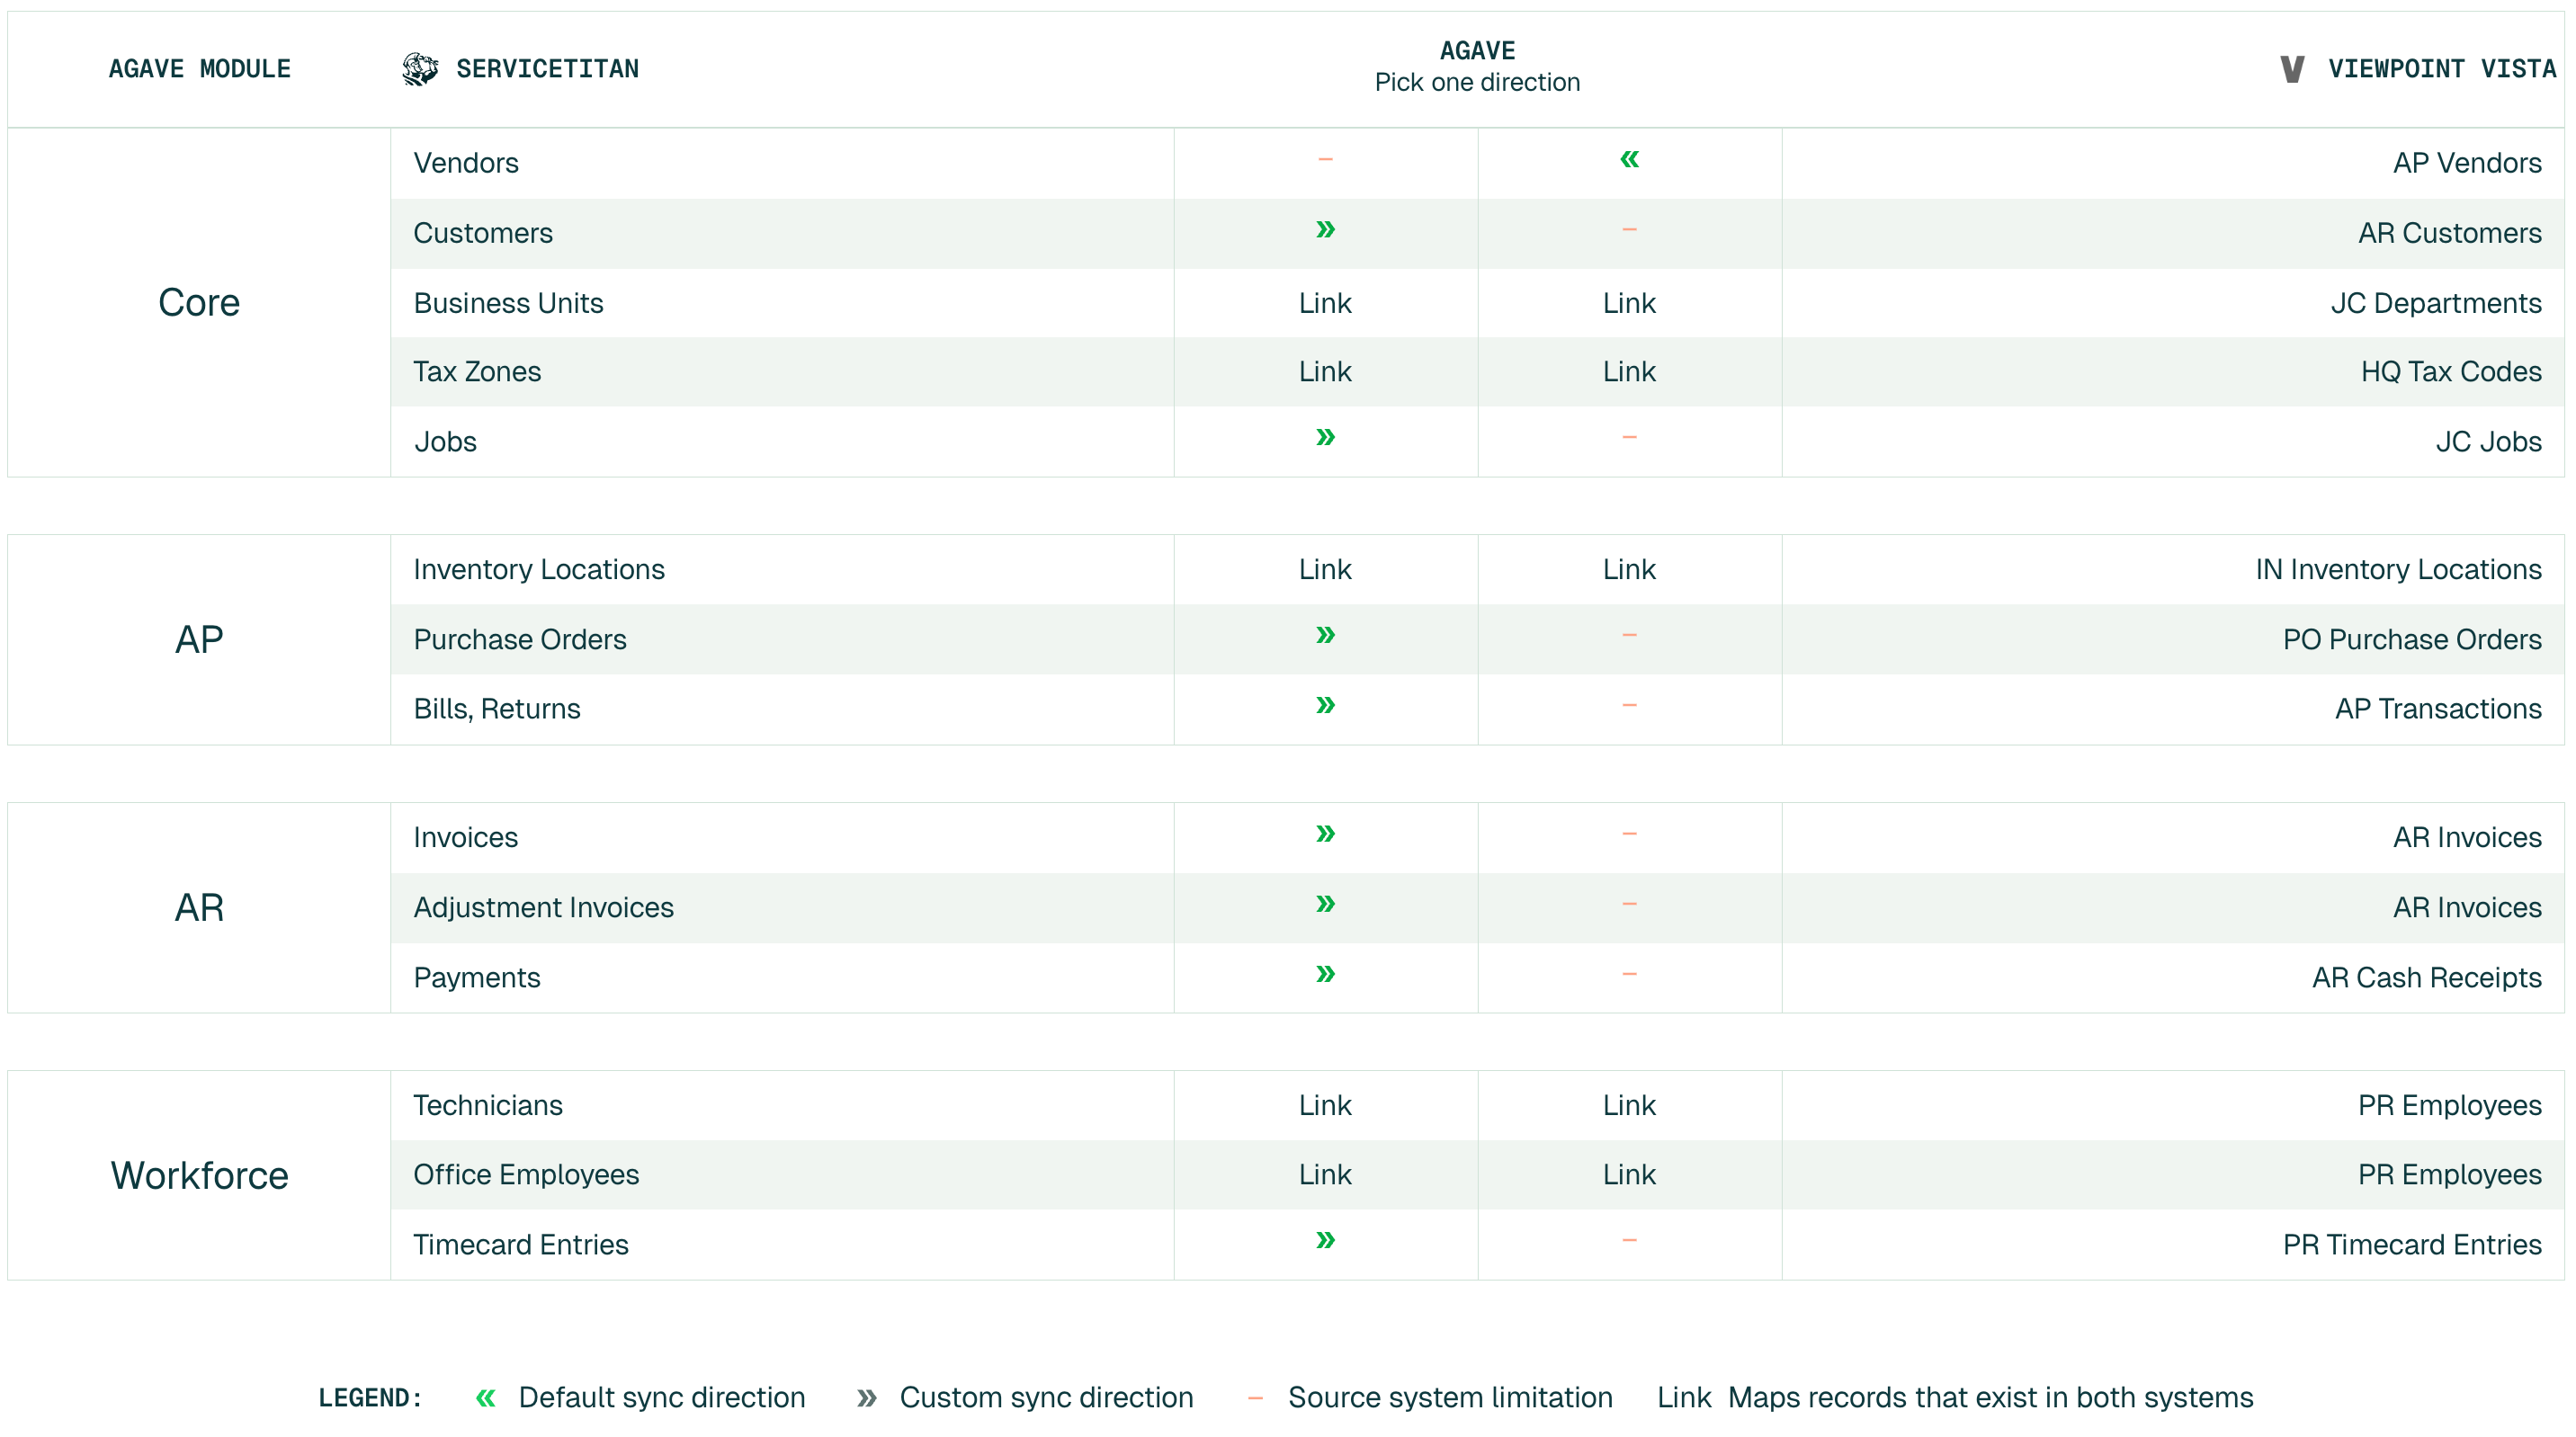Select sync arrows for Timecard Entries
2576x1437 pixels.
1325,1241
